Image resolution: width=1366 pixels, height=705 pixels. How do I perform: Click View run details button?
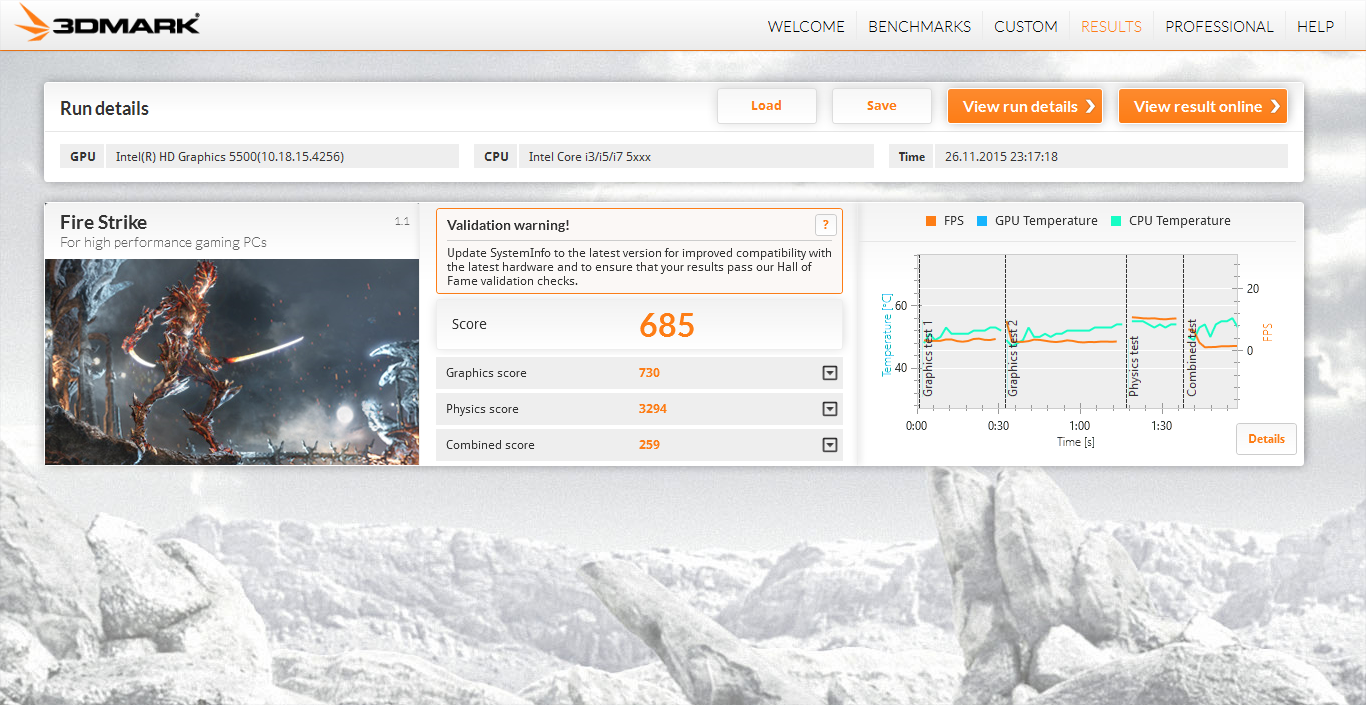click(1024, 107)
